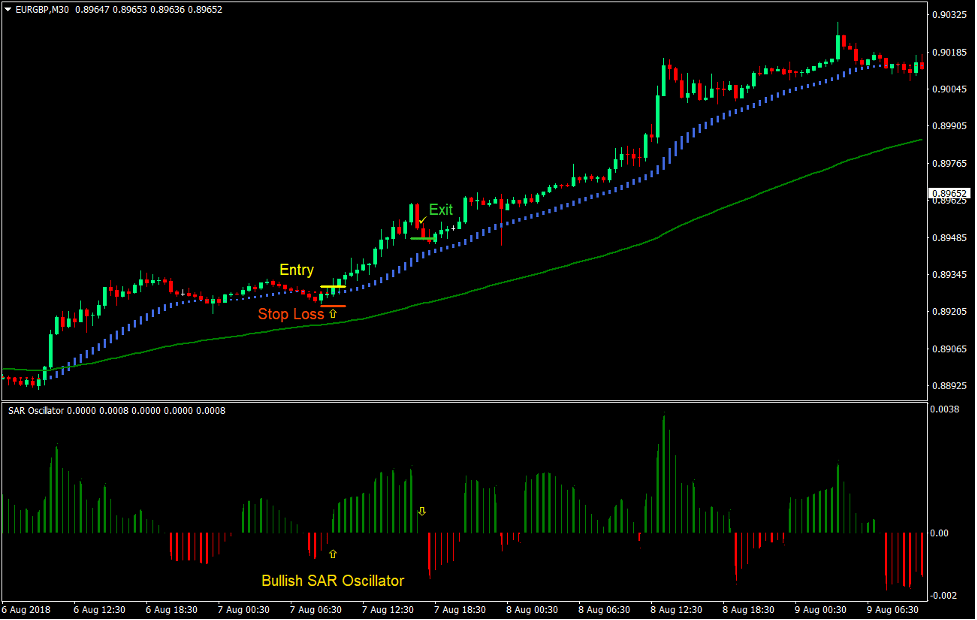Click the Bullish SAR Oscillator text
Screen dimensions: 977x620
(x=332, y=580)
